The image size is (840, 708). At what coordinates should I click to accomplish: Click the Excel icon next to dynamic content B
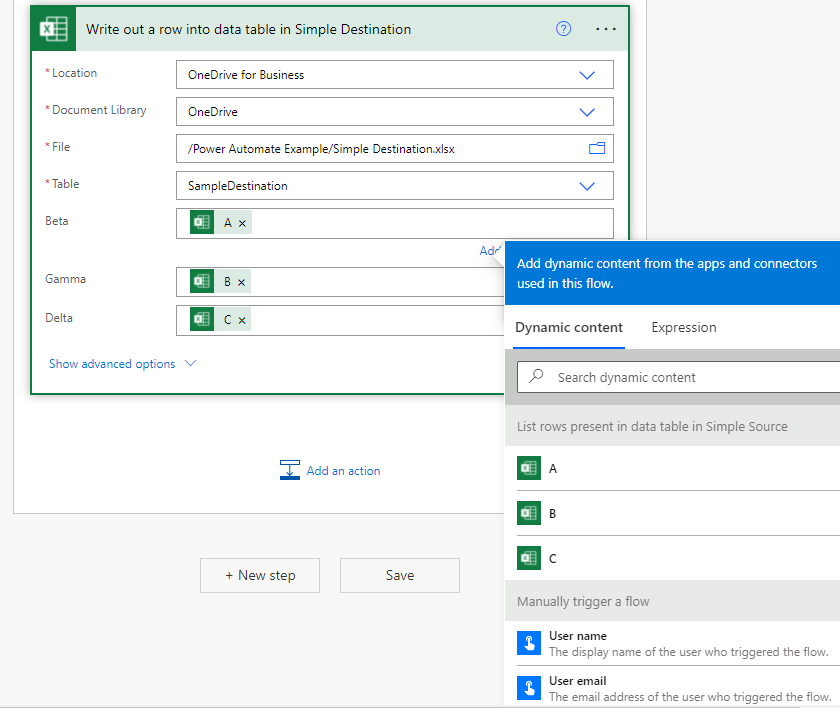click(529, 513)
